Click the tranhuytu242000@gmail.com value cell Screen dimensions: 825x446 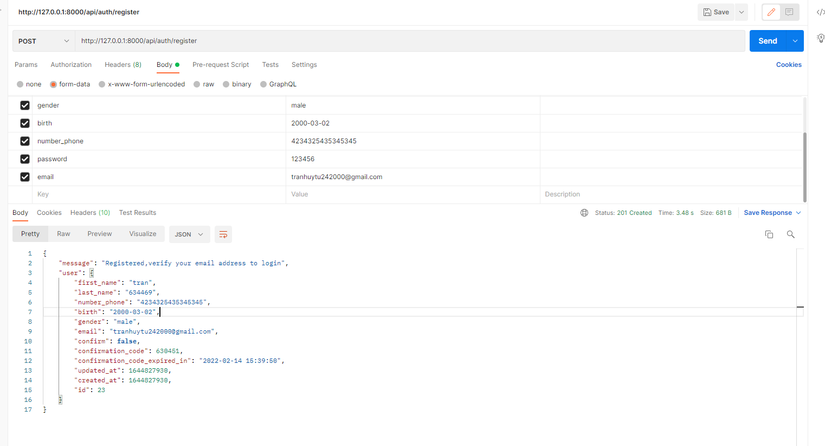tap(413, 177)
